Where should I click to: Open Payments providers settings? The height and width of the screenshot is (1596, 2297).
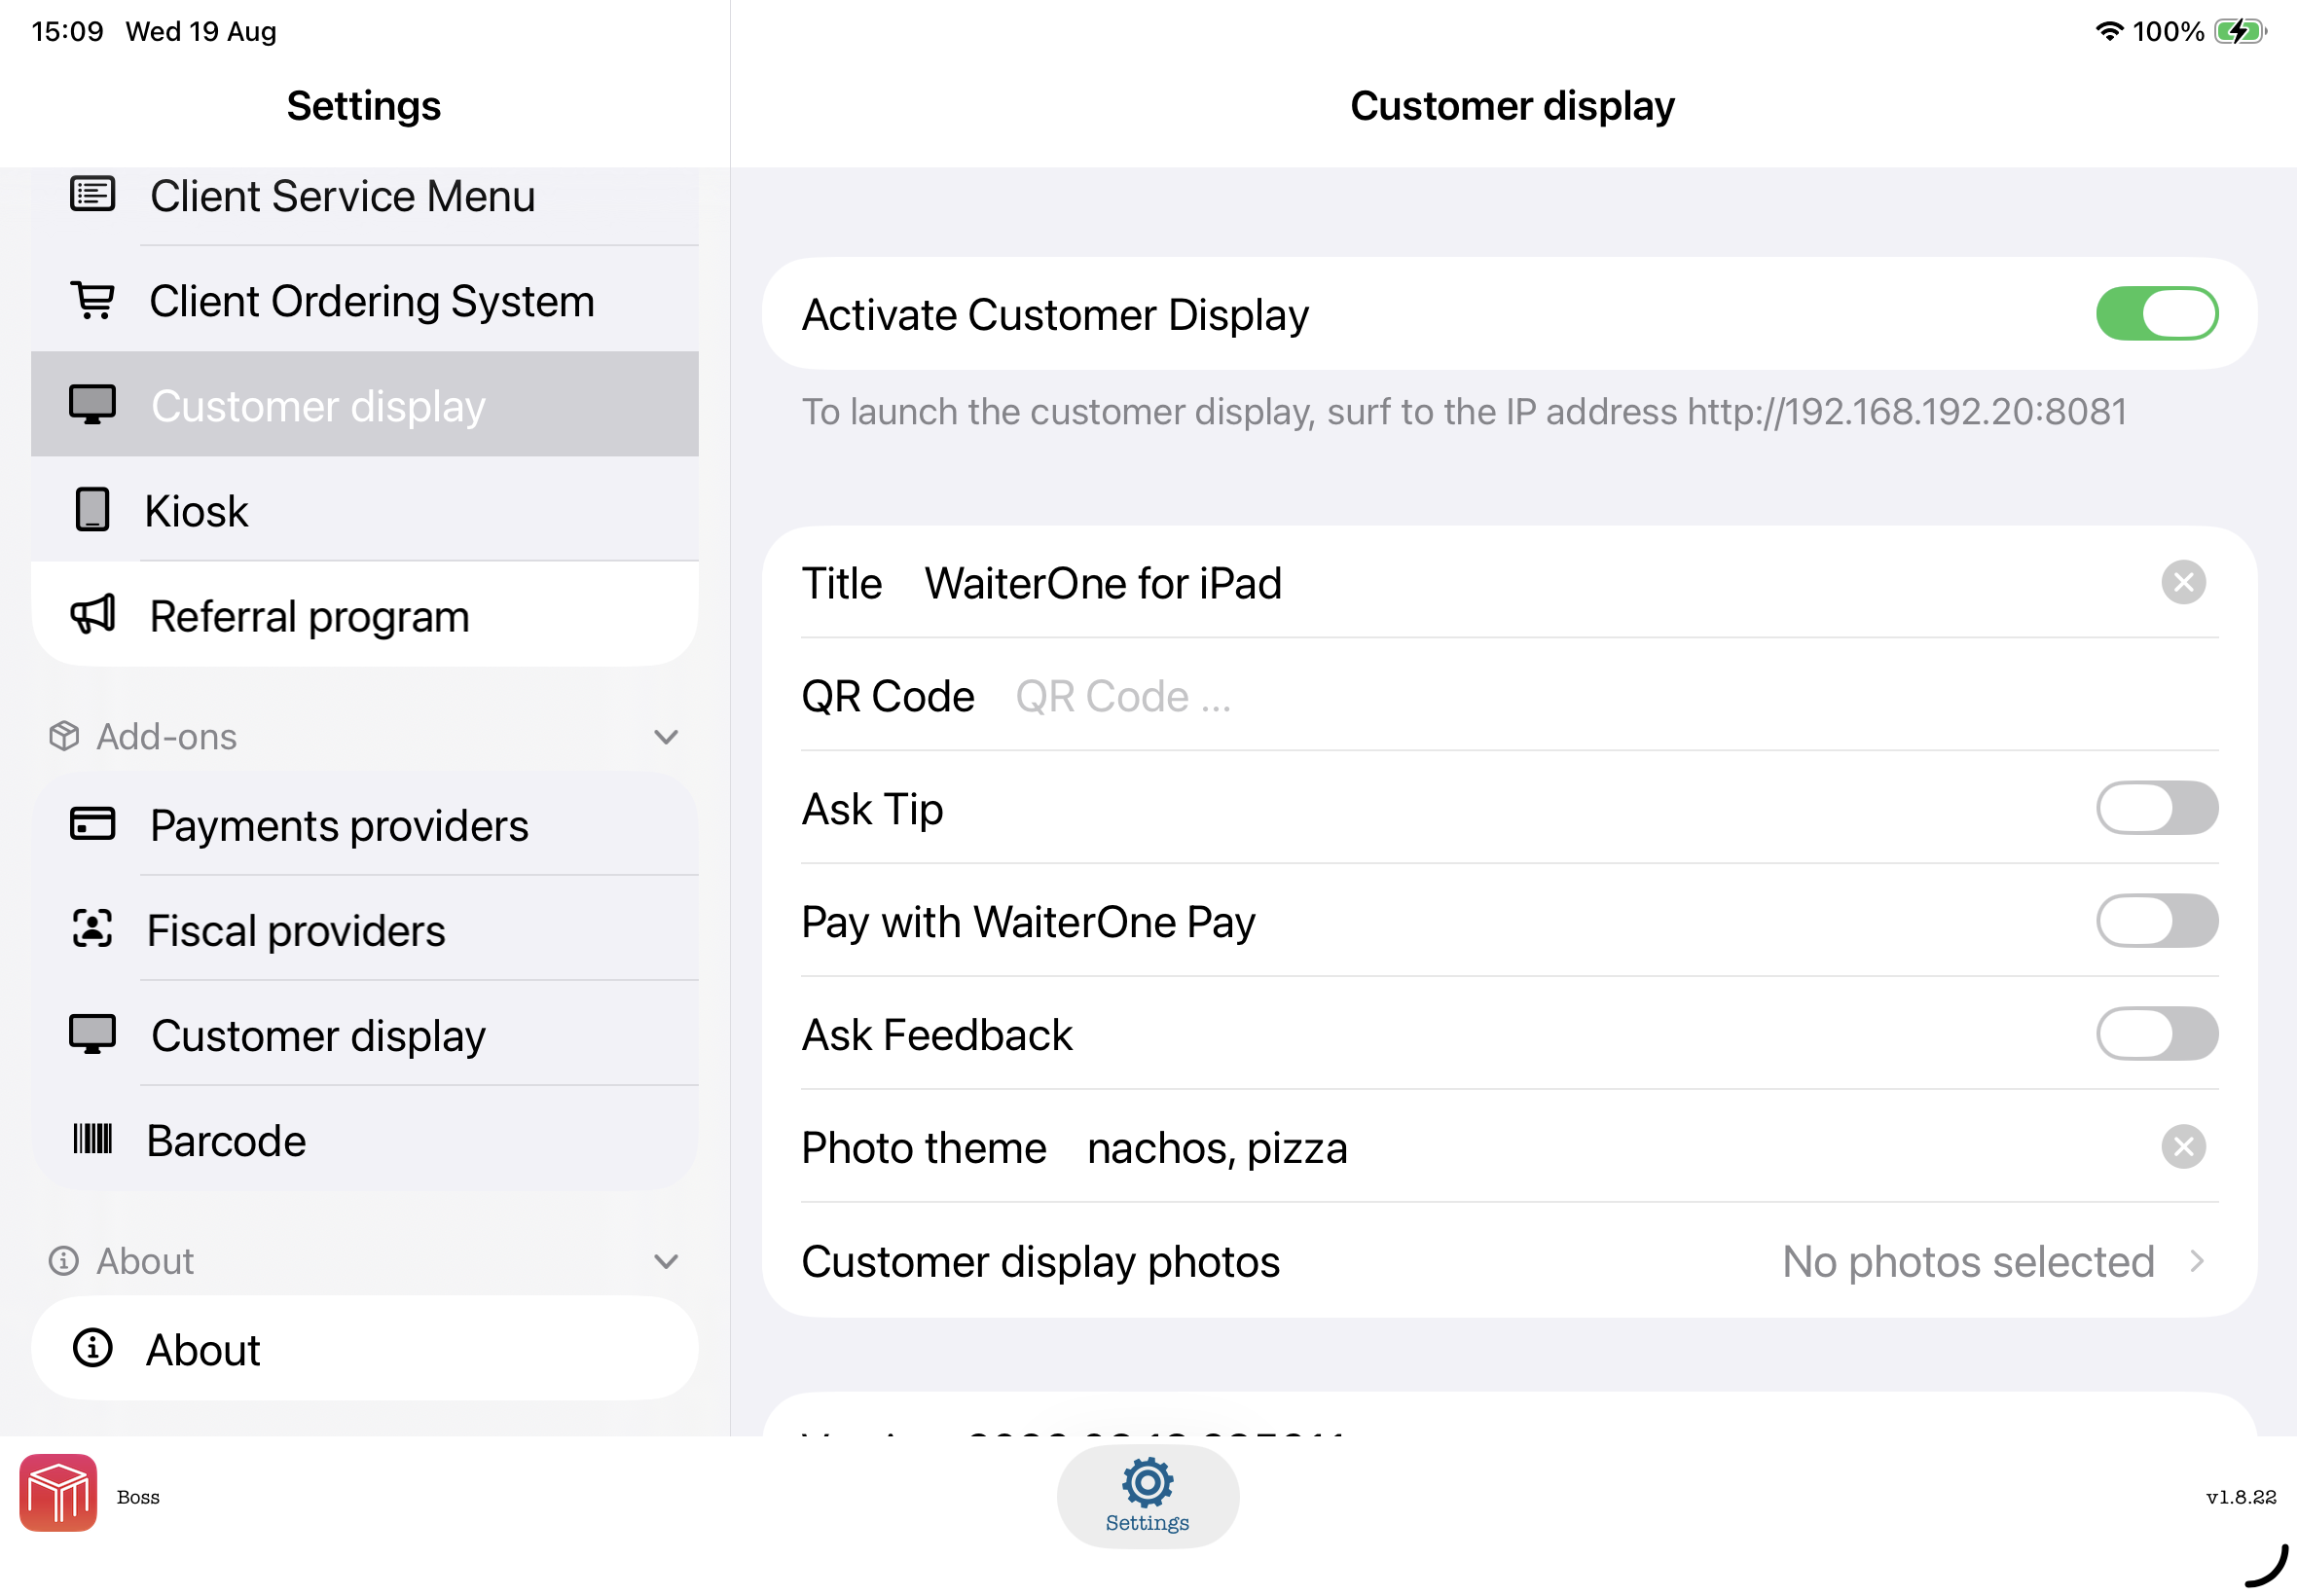[x=365, y=825]
